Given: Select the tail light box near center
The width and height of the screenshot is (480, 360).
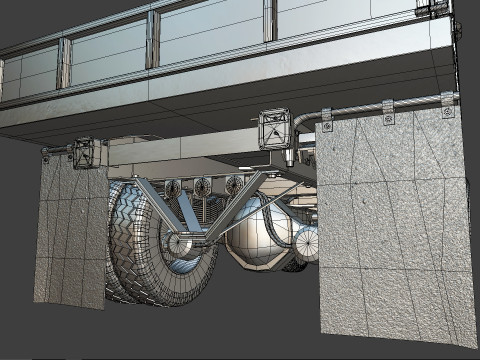Looking at the screenshot, I should pos(275,129).
